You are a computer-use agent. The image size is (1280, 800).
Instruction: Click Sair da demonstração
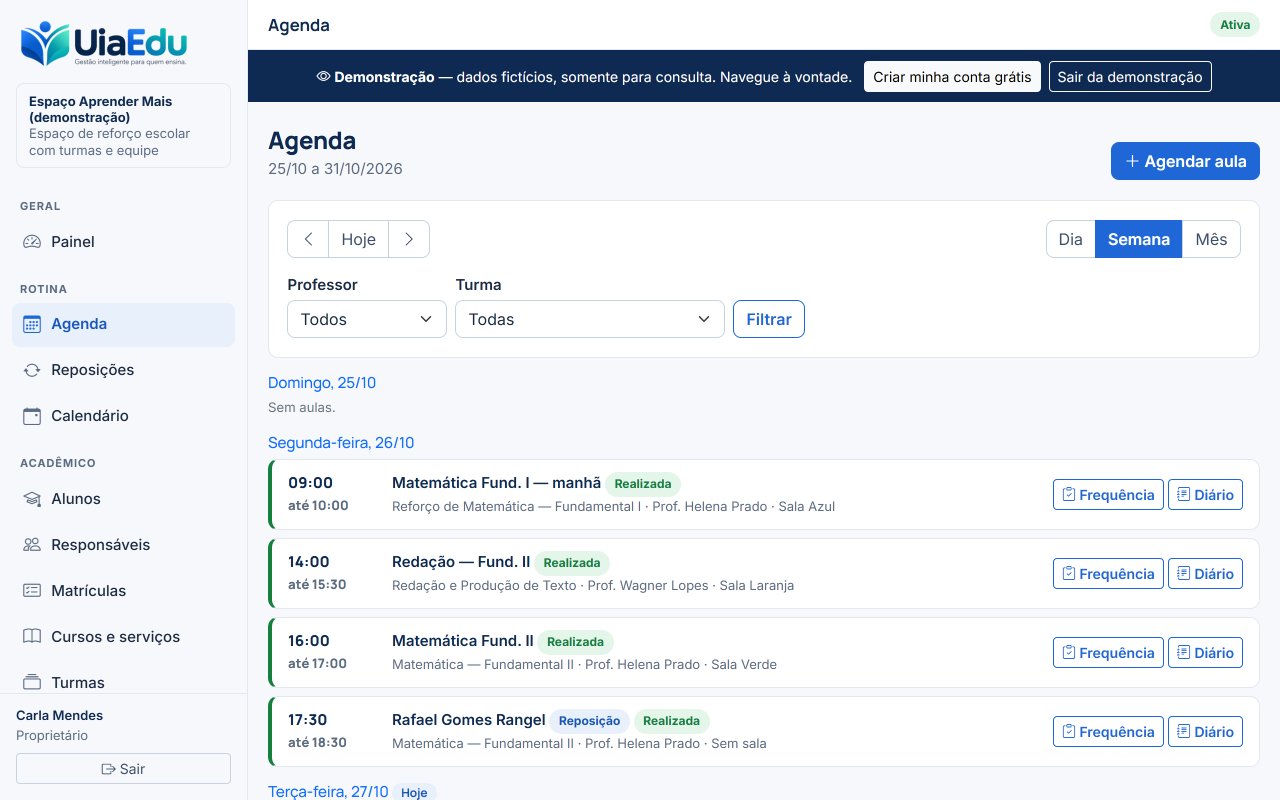point(1130,77)
